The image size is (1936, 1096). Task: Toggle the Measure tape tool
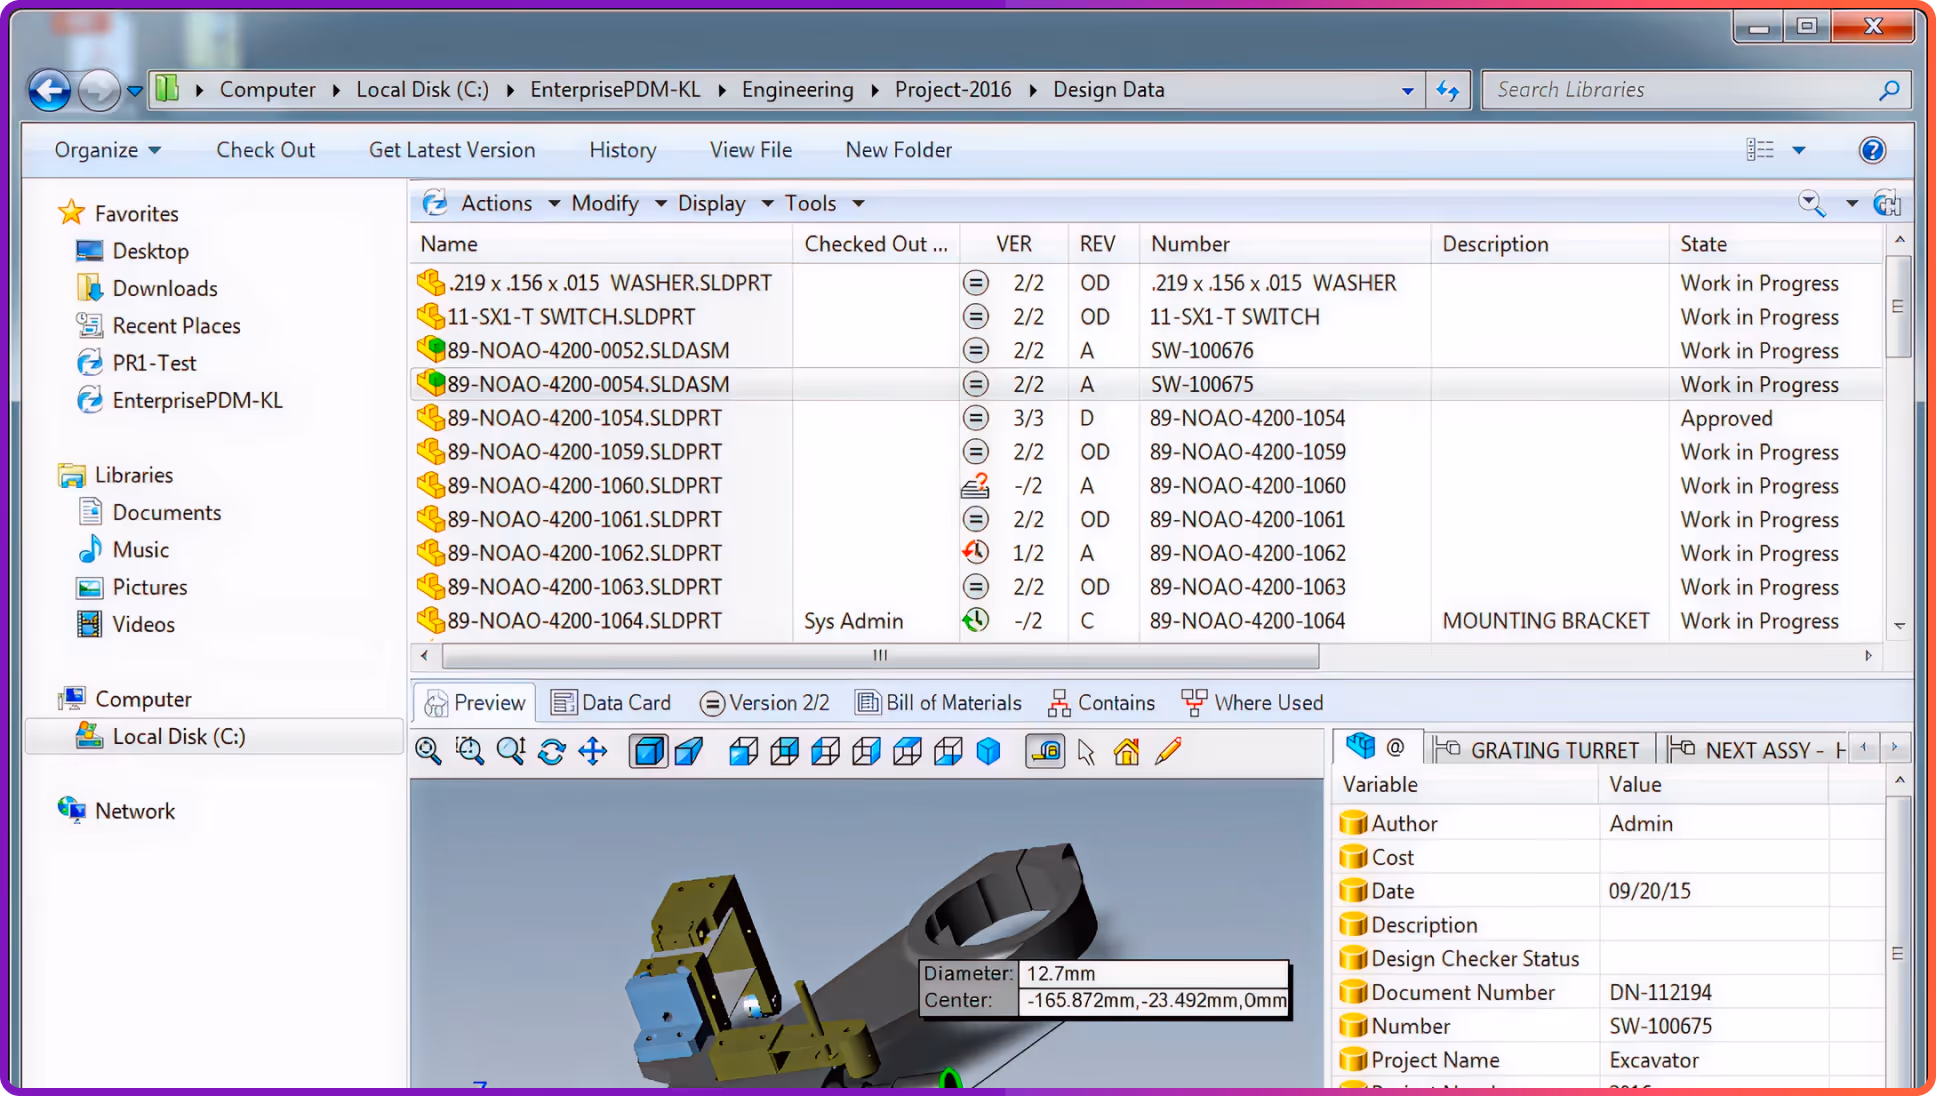[x=1045, y=751]
